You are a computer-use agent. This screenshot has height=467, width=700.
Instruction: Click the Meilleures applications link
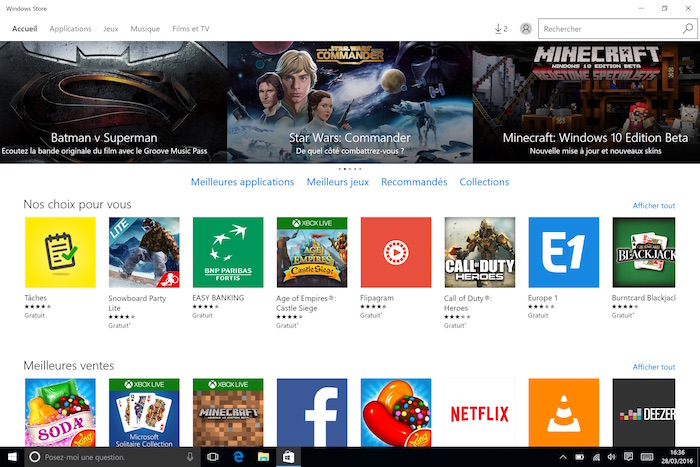pyautogui.click(x=242, y=182)
